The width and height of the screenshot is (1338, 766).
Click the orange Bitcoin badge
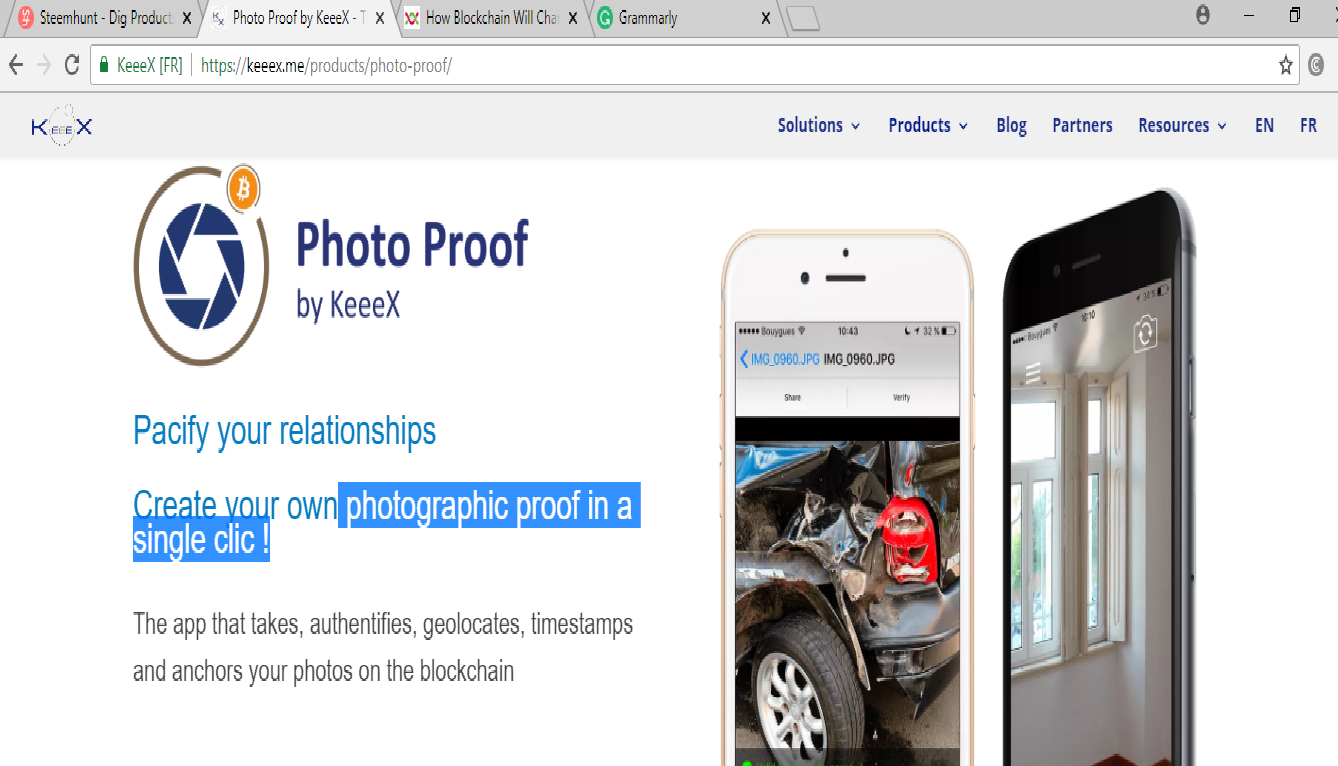[x=243, y=188]
